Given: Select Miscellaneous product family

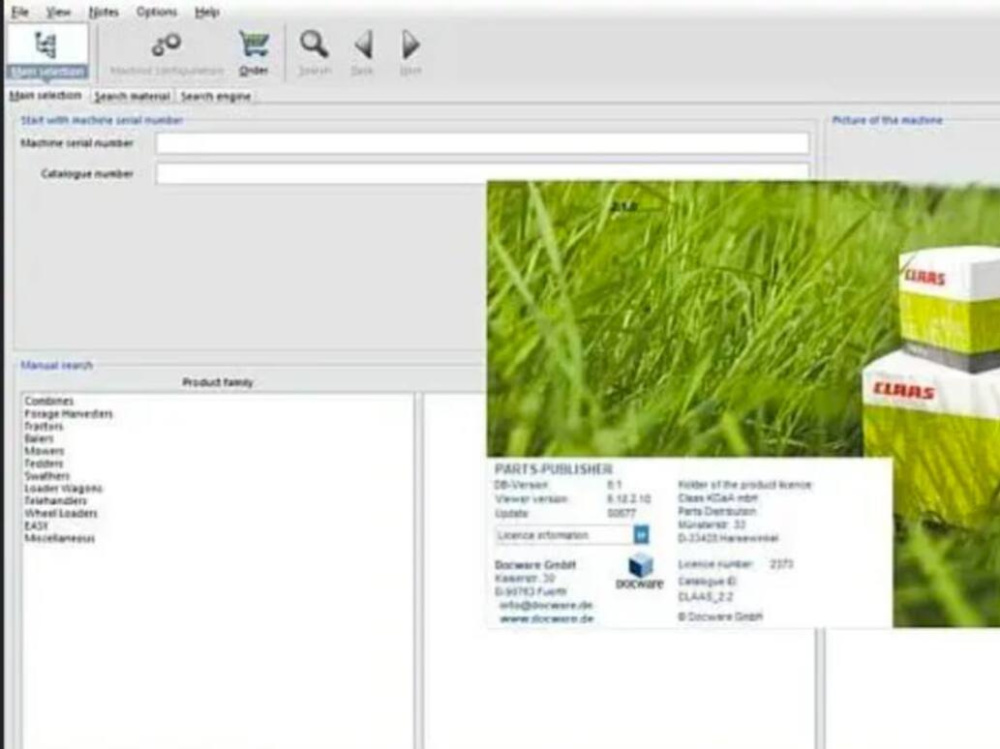Looking at the screenshot, I should coord(59,538).
